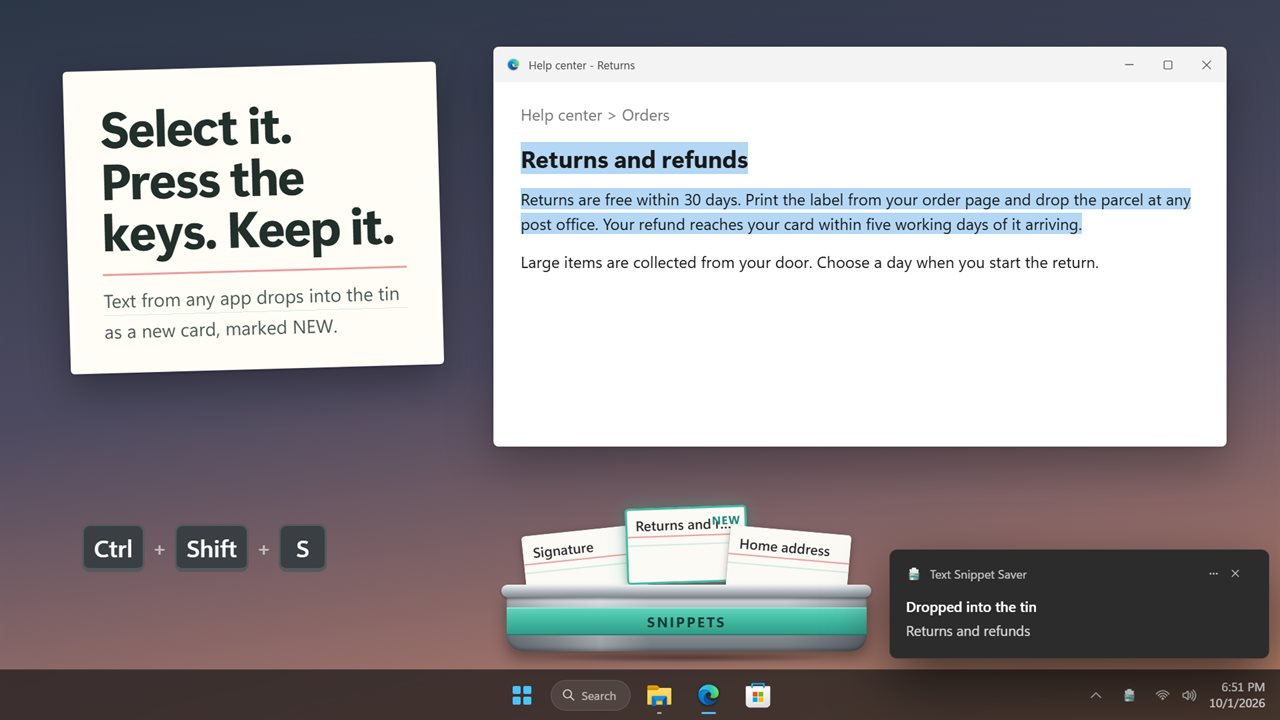
Task: Maximize the Help center window
Action: 1168,65
